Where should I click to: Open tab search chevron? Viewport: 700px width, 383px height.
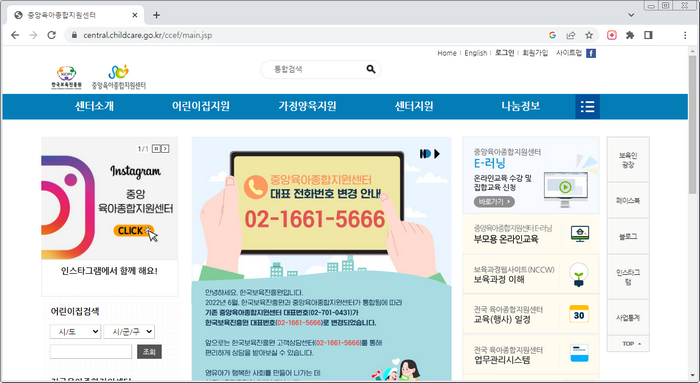point(631,15)
